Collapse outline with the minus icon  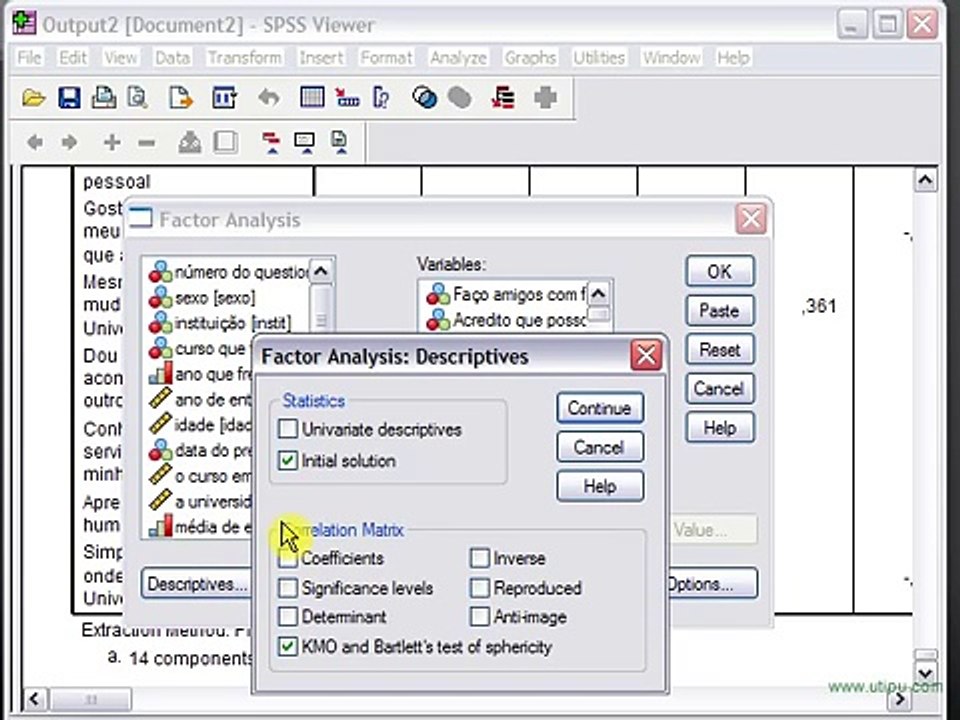tap(146, 143)
